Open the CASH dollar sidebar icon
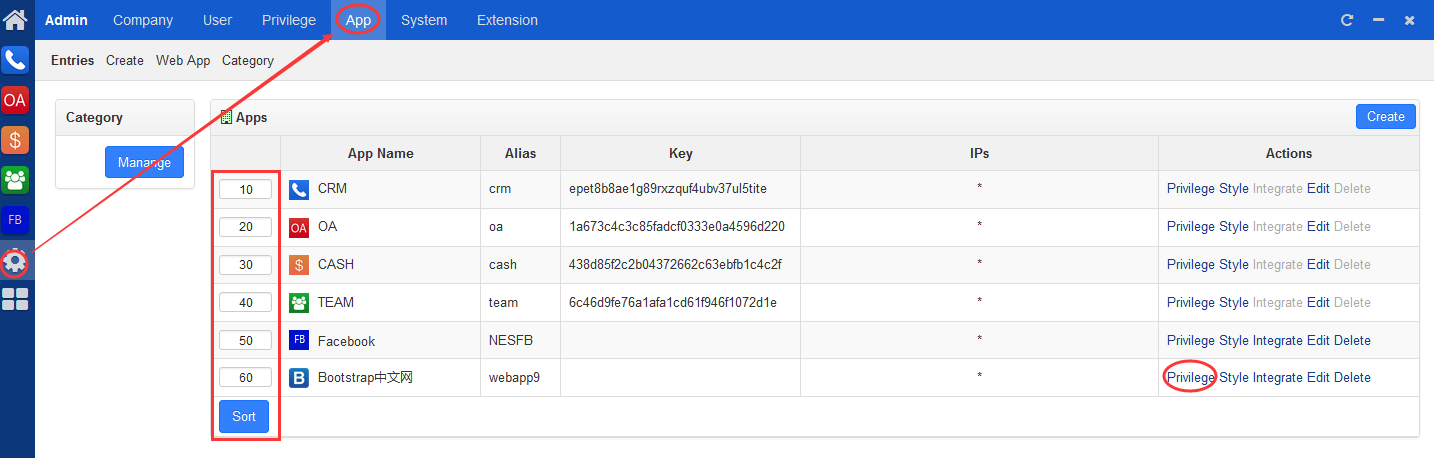The height and width of the screenshot is (458, 1434). pyautogui.click(x=15, y=140)
